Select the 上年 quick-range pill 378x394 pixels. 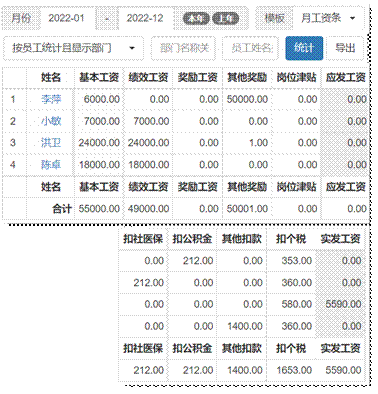pos(225,18)
